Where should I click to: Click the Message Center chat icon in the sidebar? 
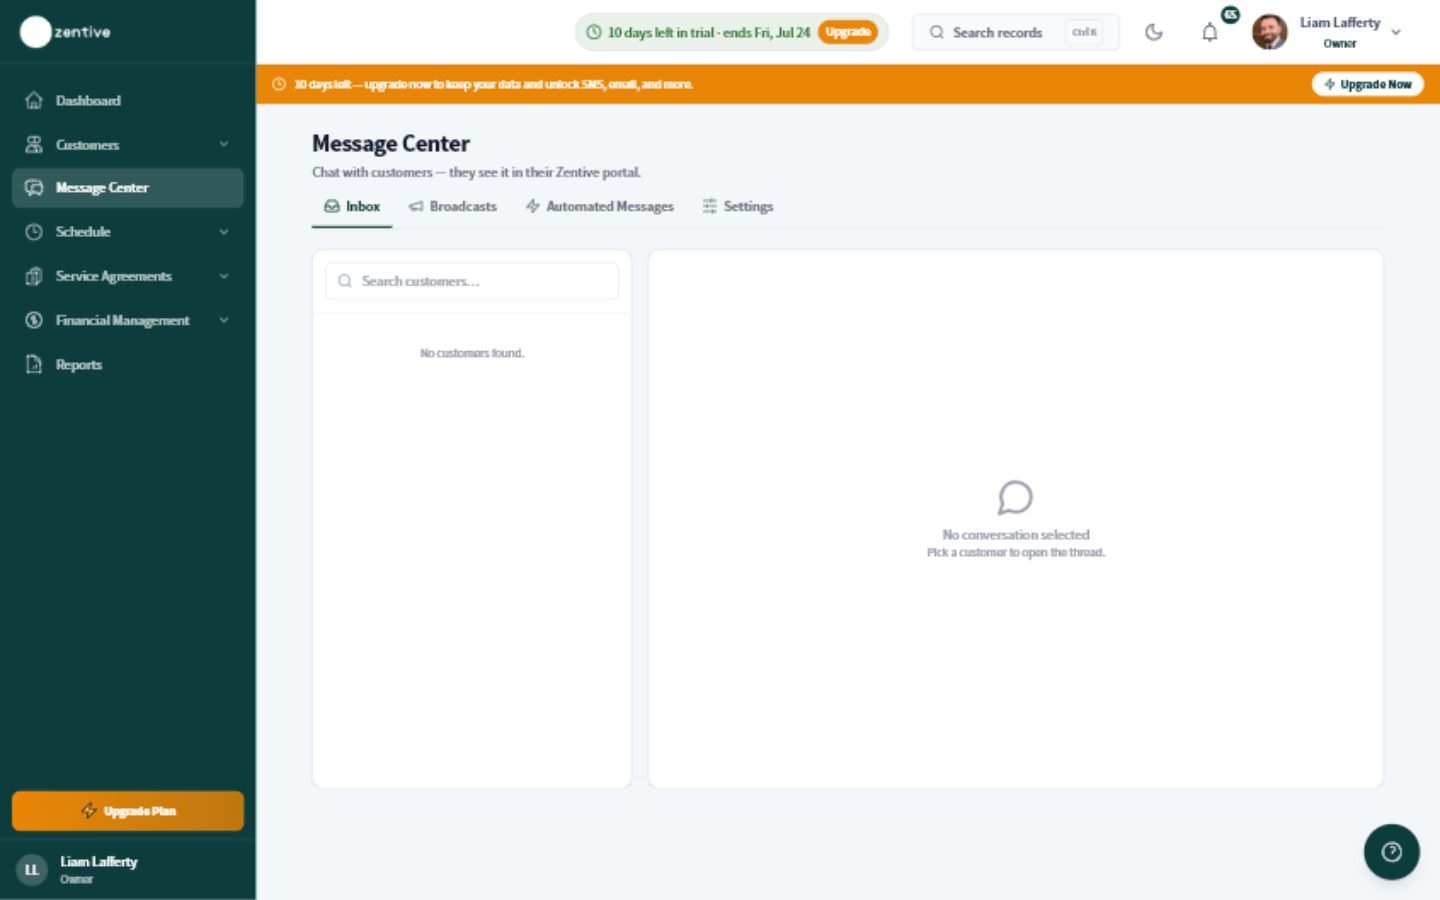click(x=34, y=188)
